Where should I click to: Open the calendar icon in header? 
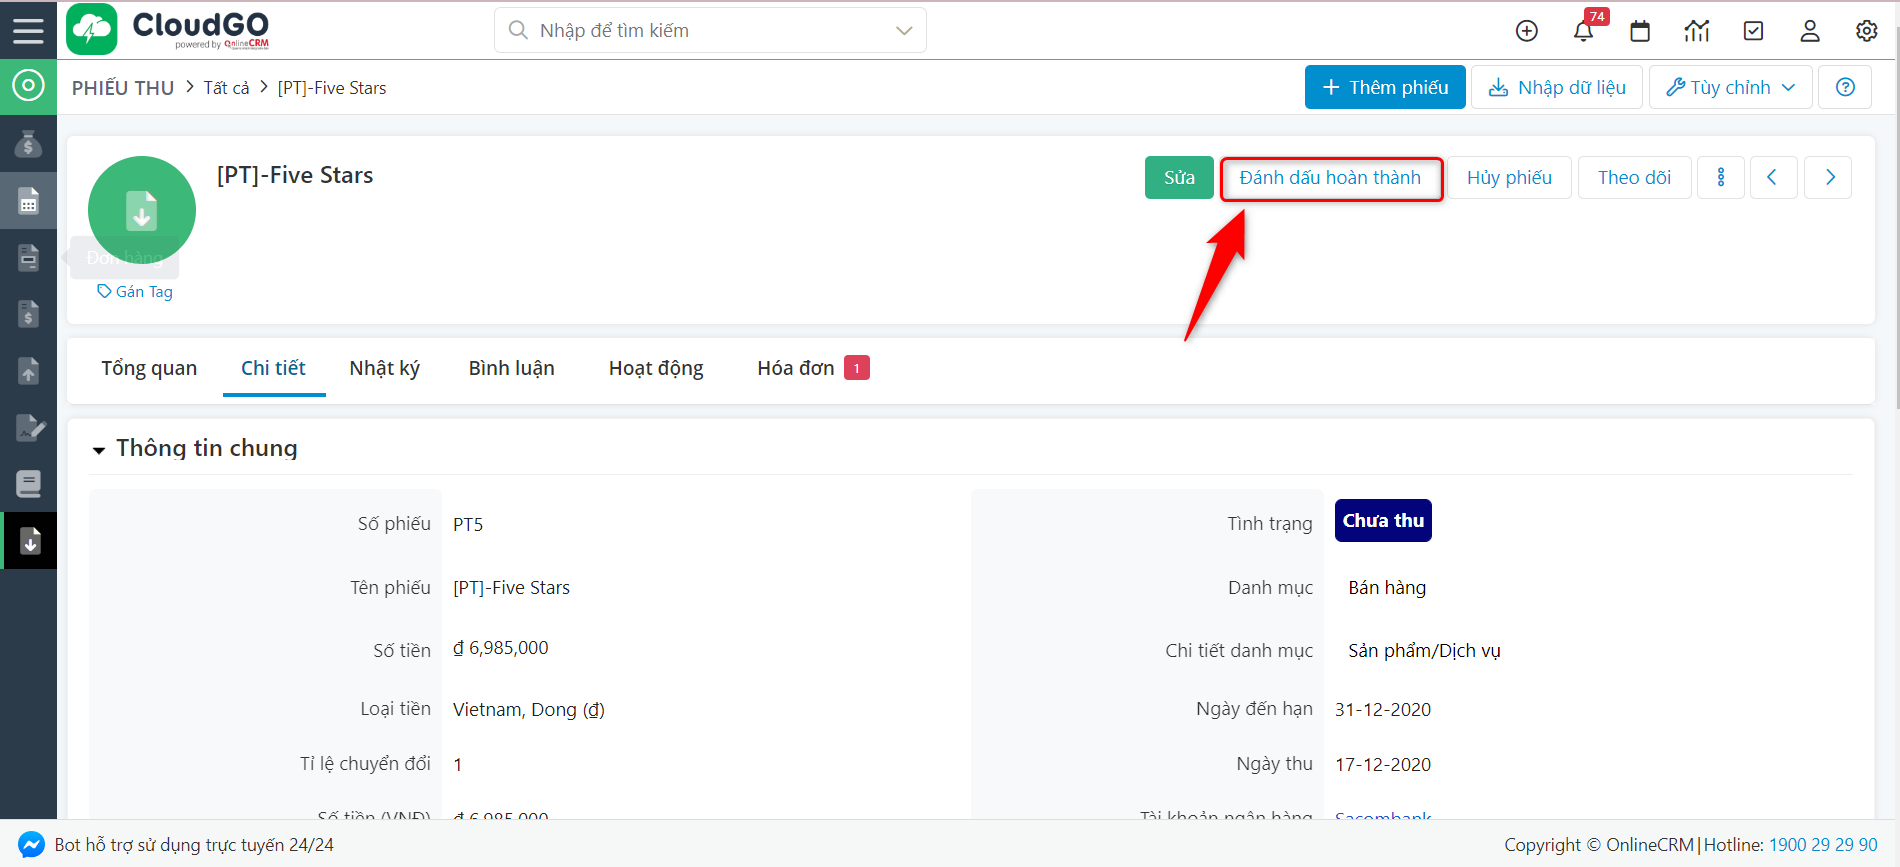pyautogui.click(x=1640, y=31)
